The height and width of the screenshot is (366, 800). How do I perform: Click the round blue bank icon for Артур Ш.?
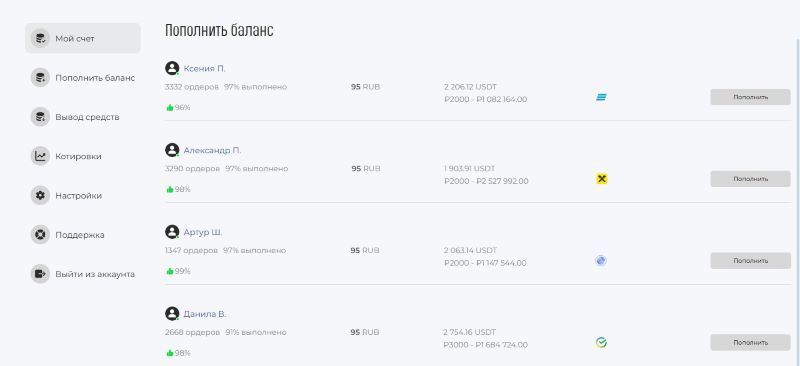(601, 261)
